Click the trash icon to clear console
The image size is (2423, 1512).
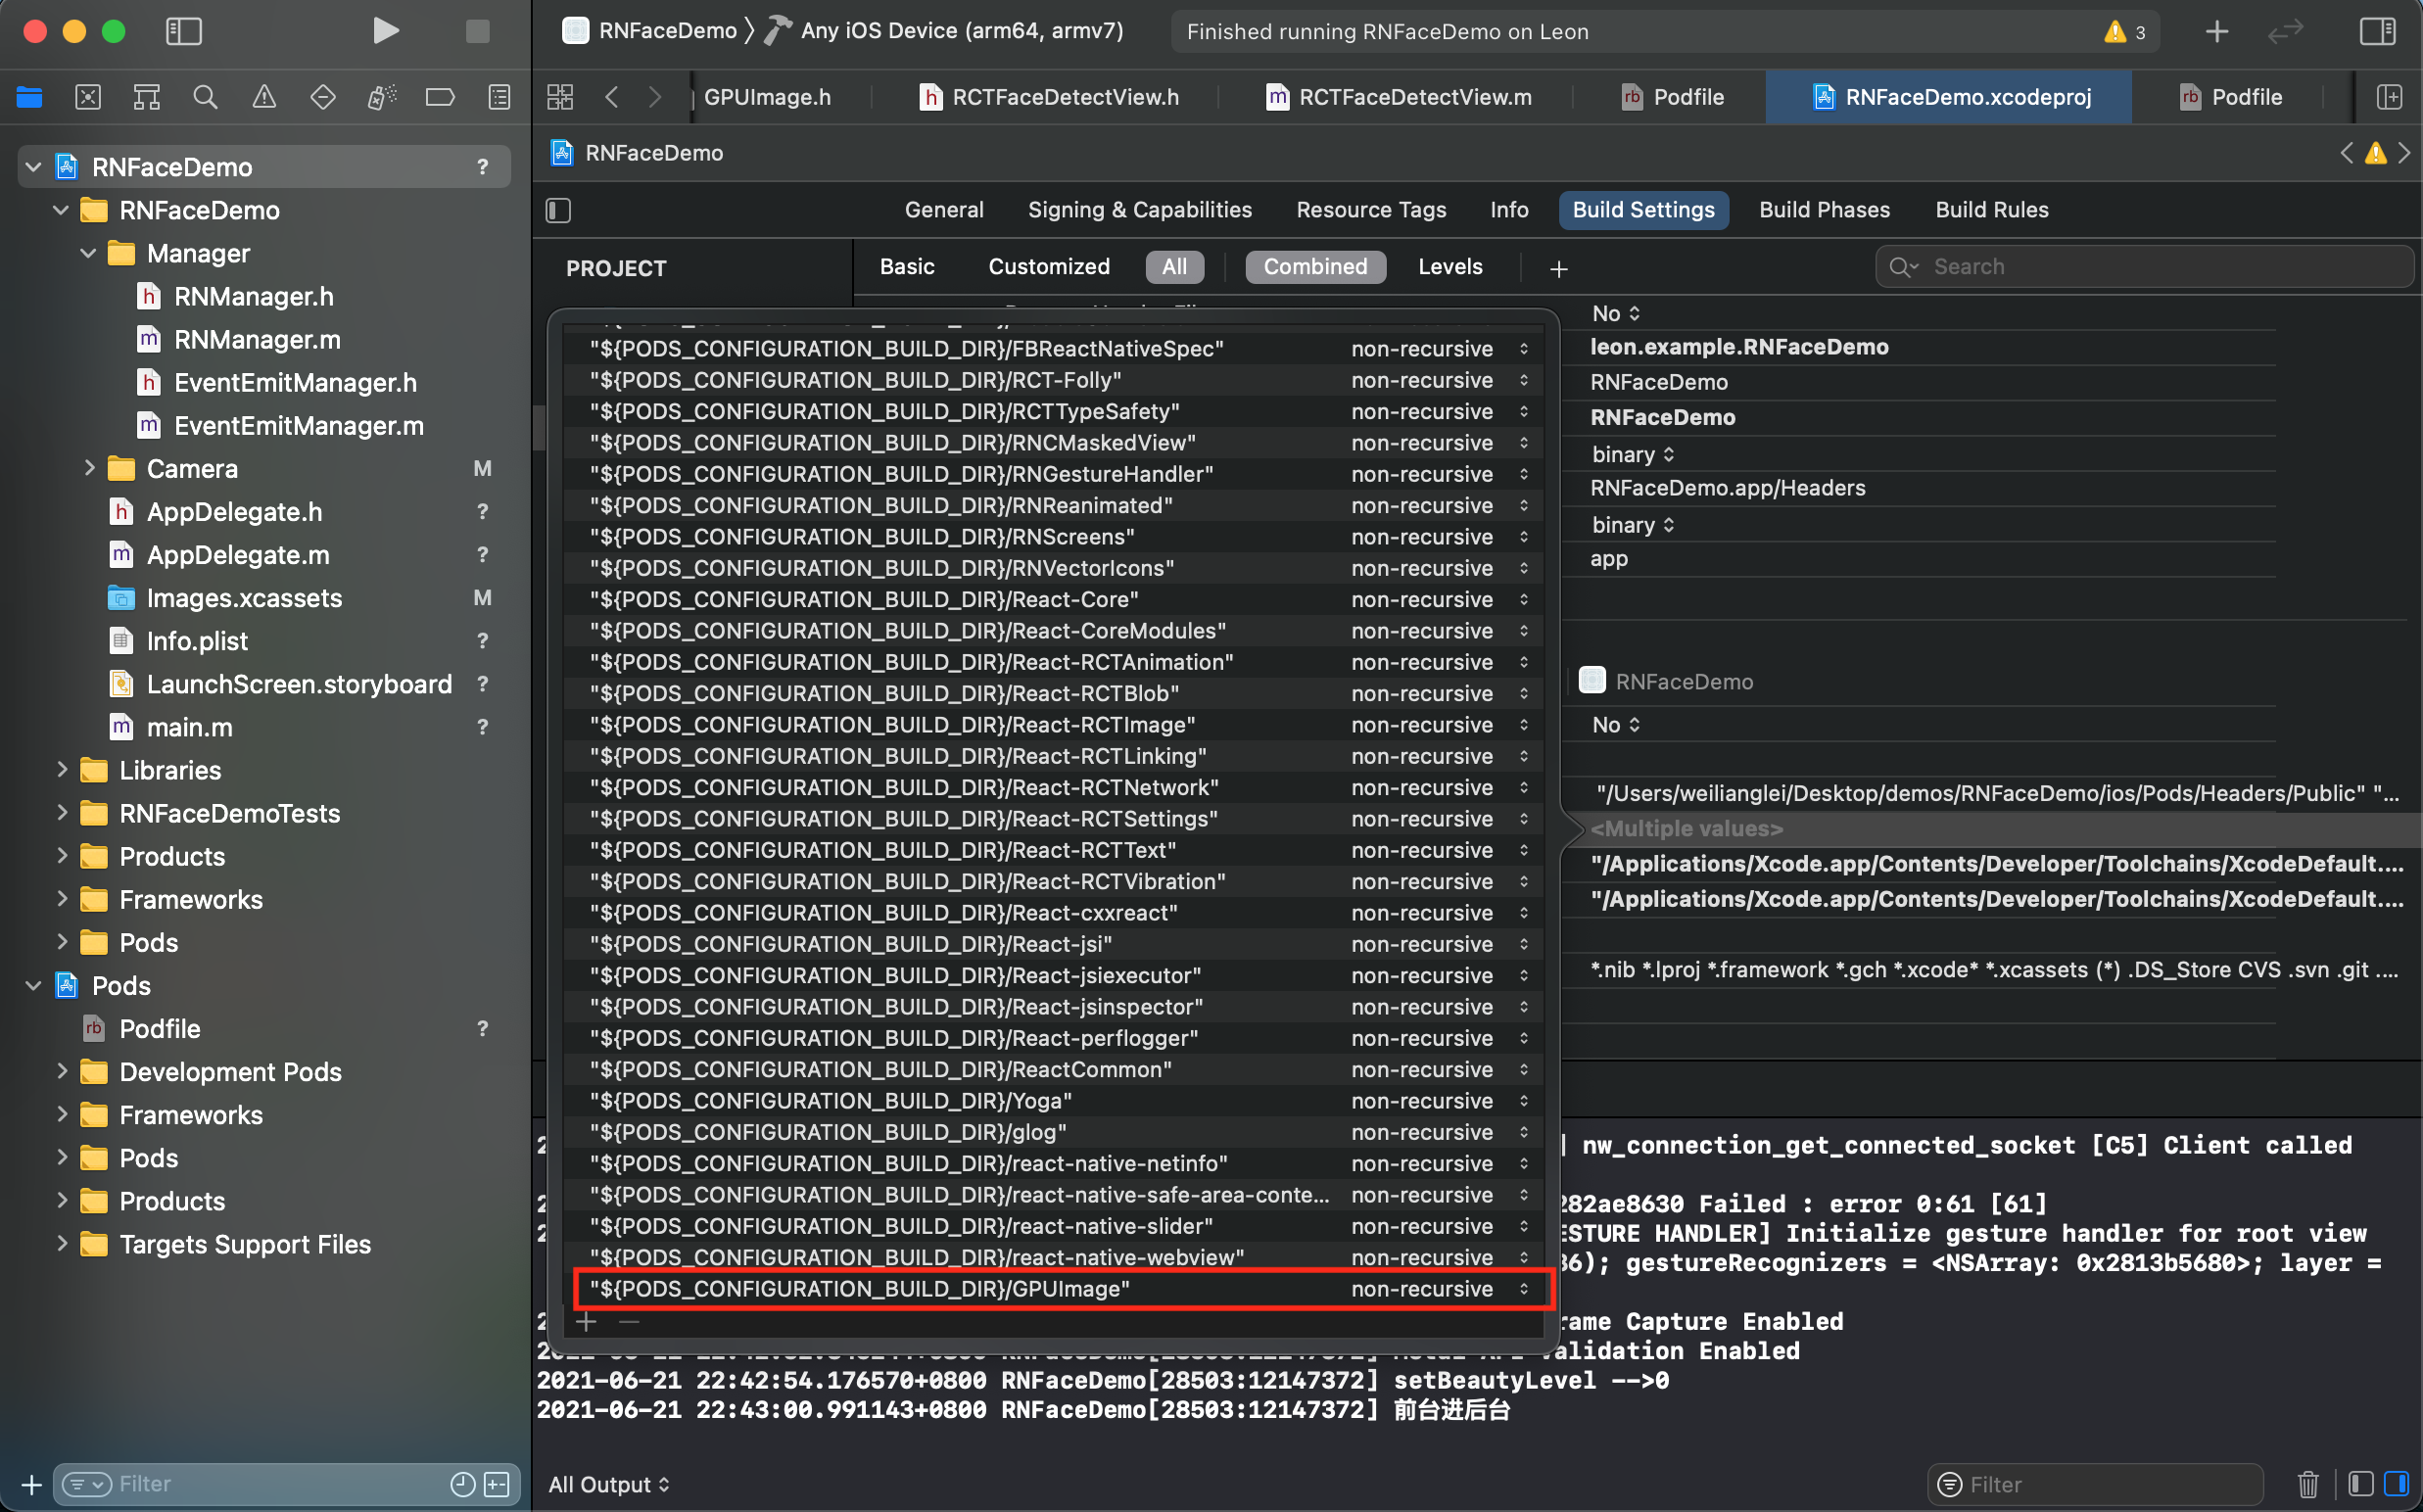2308,1484
